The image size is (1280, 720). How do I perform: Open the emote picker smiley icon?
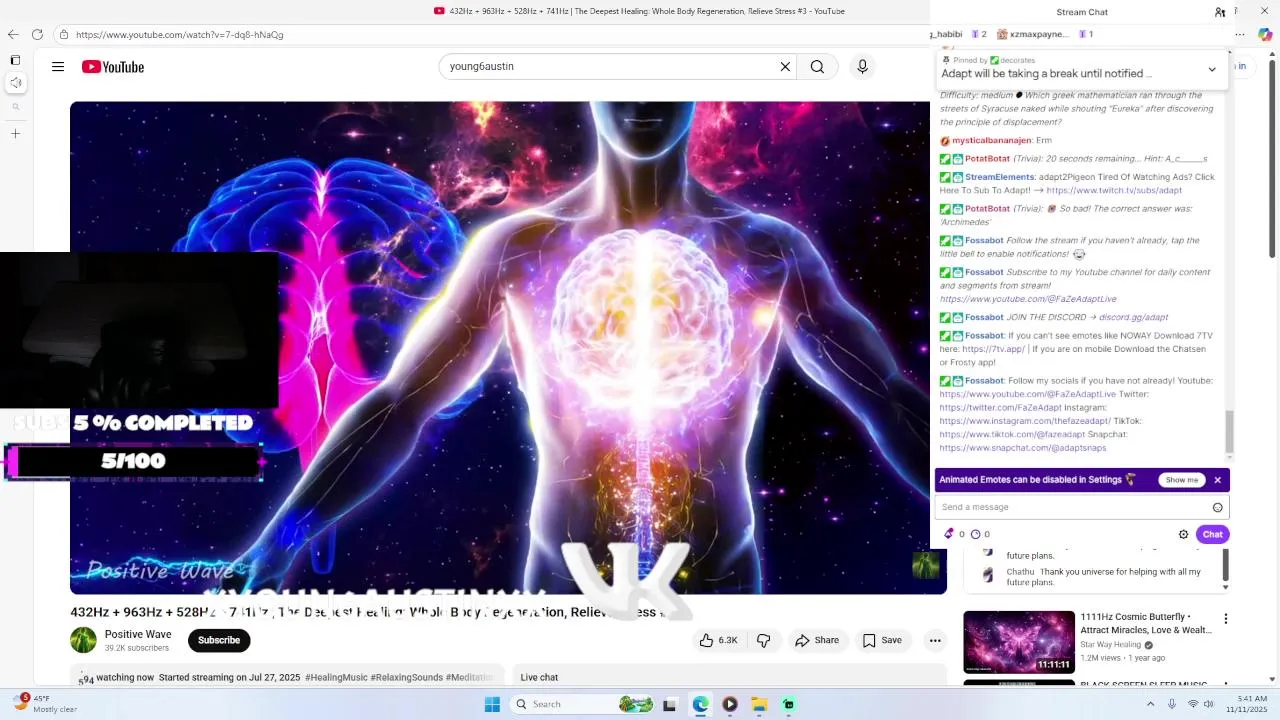(1217, 507)
